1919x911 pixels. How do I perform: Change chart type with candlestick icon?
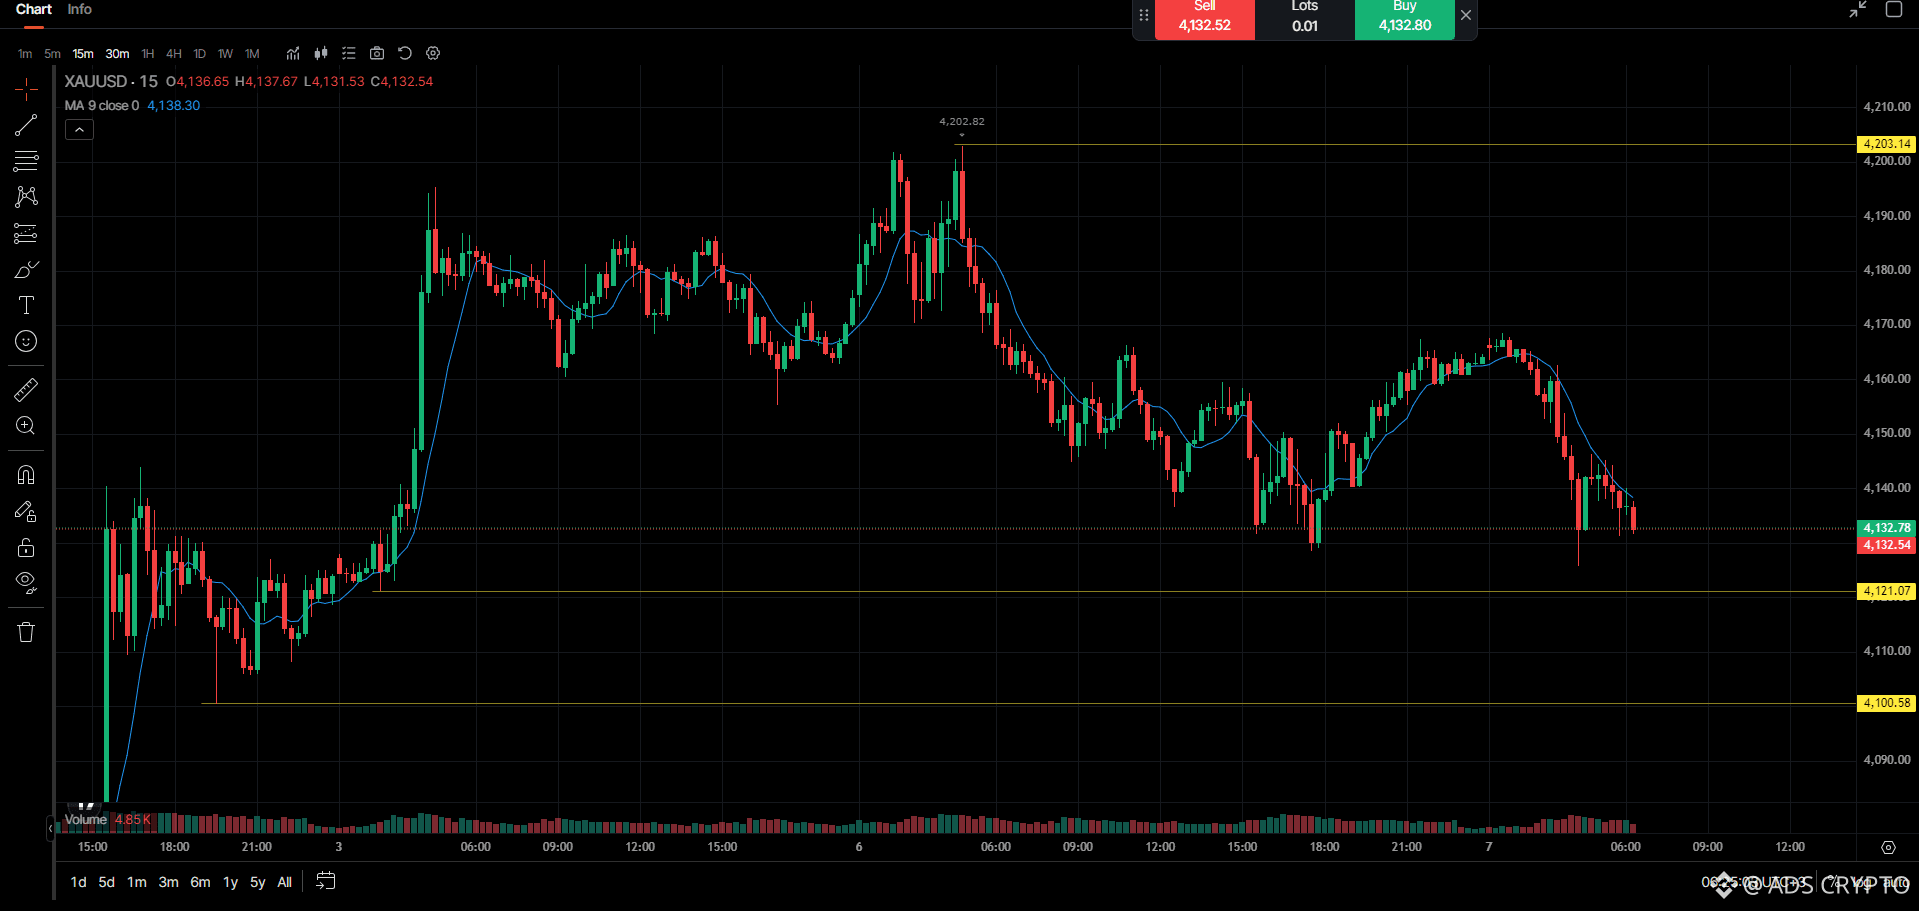point(321,54)
